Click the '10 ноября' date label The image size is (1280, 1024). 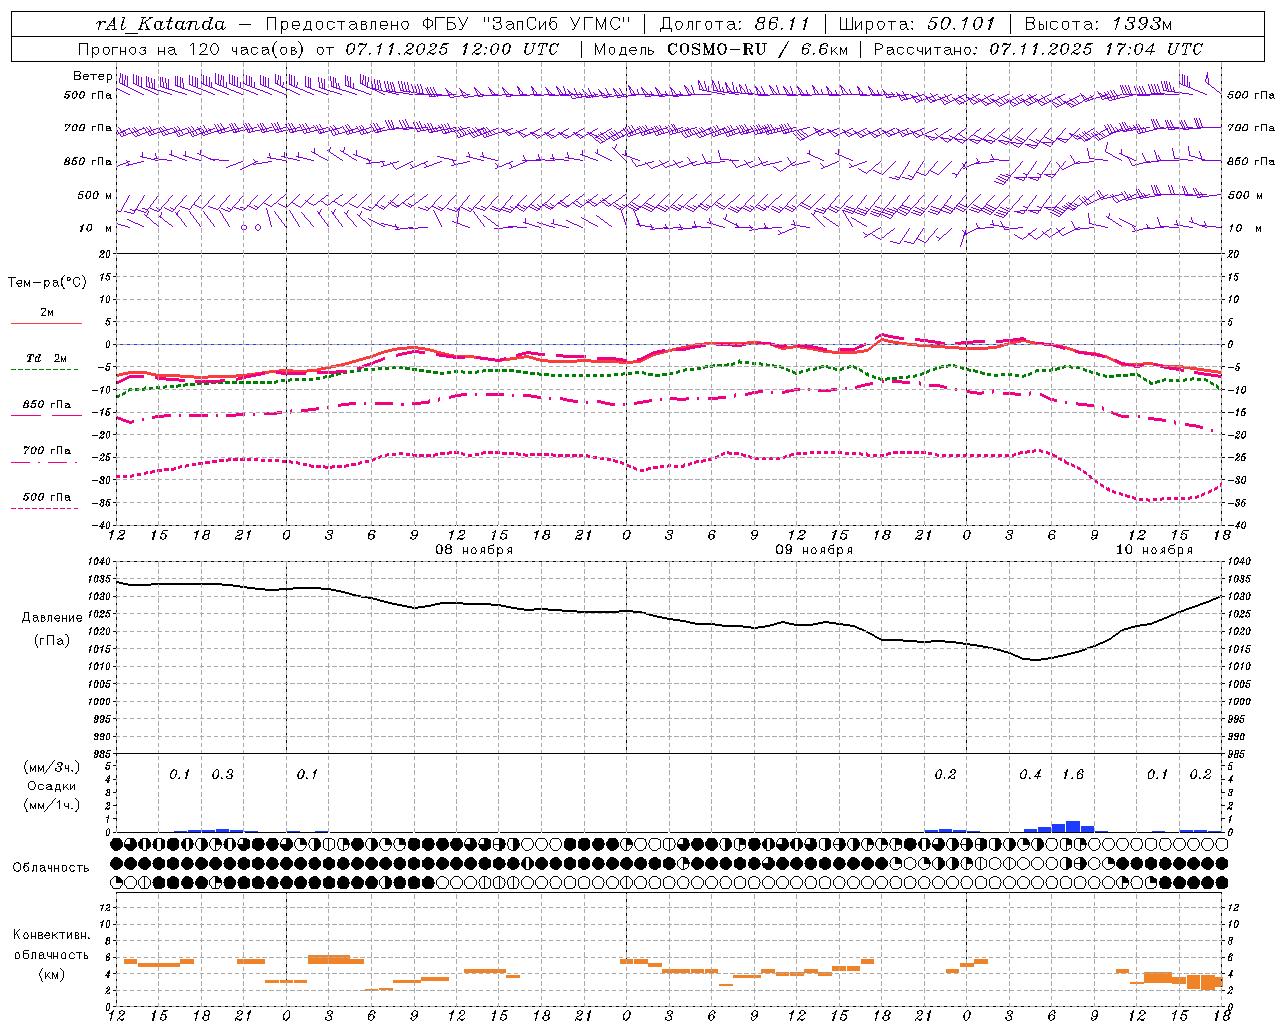(x=1154, y=550)
